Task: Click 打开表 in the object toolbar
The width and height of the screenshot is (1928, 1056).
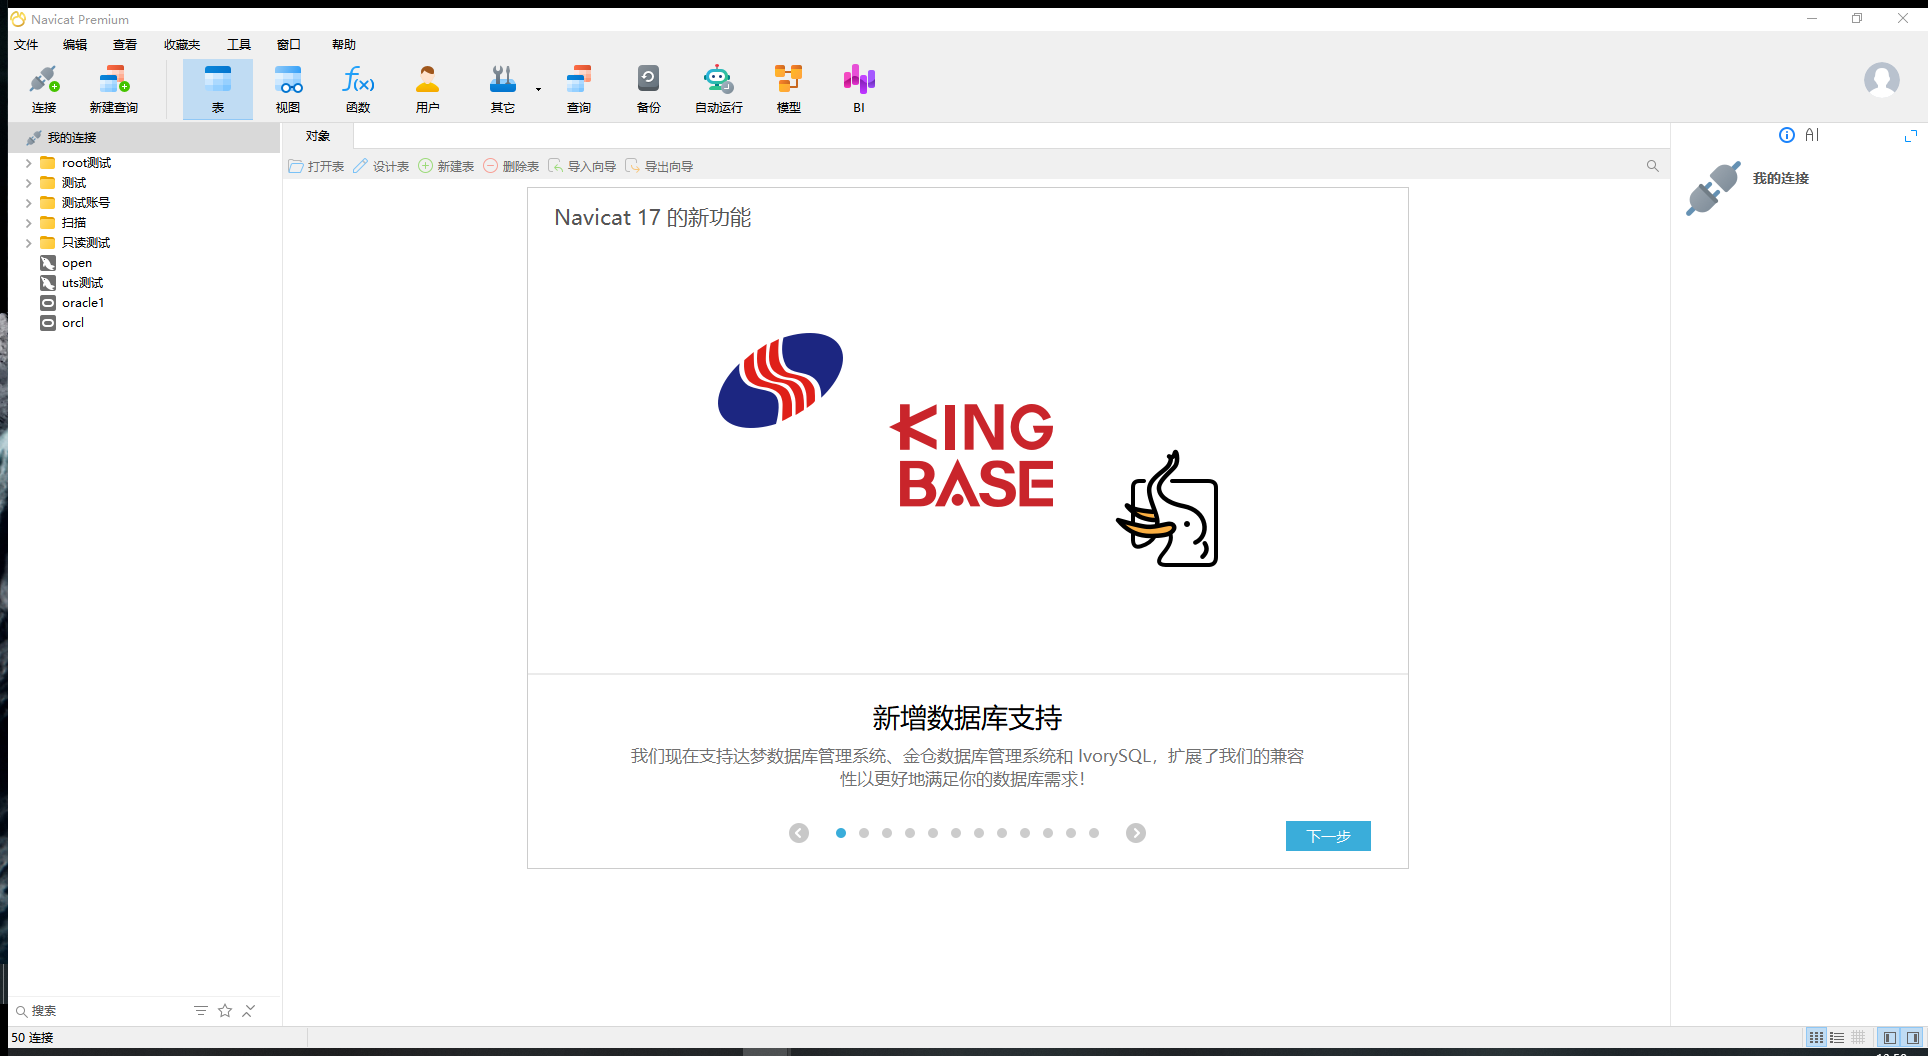Action: coord(316,166)
